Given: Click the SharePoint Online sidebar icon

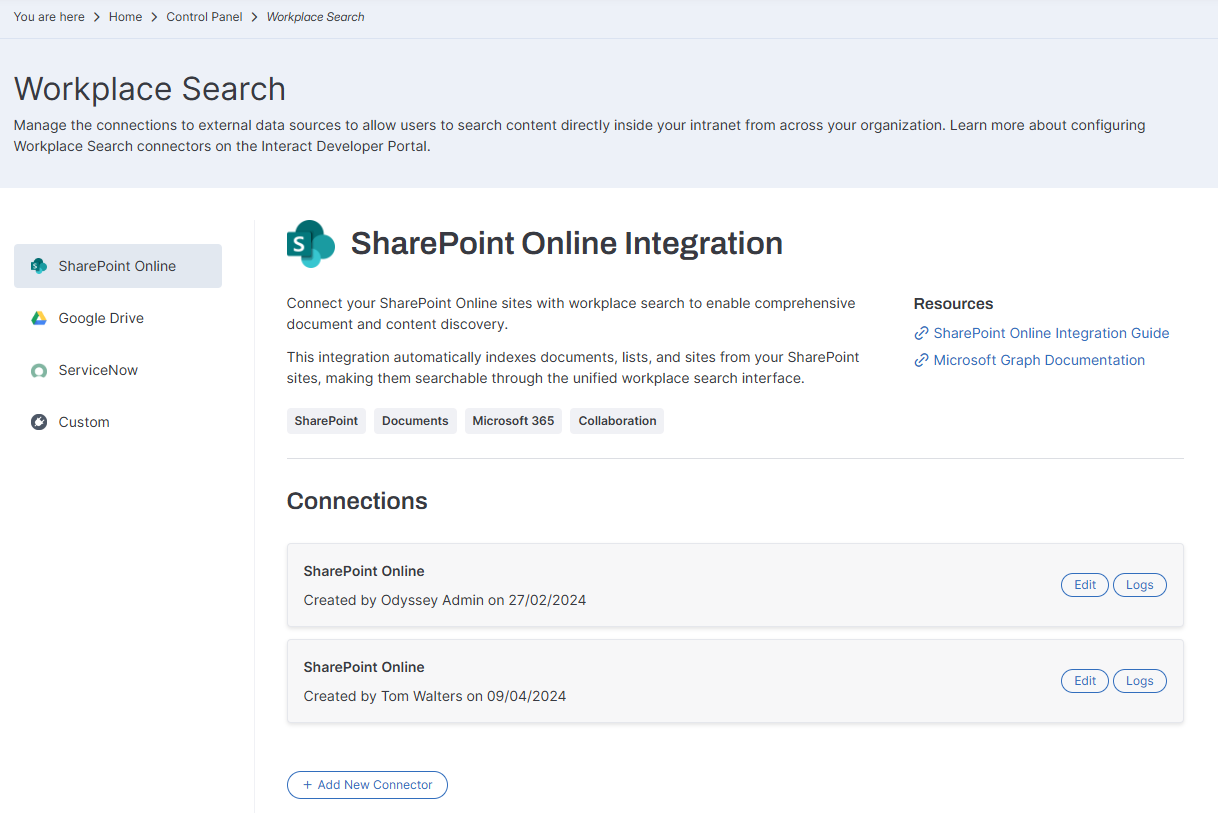Looking at the screenshot, I should tap(39, 266).
